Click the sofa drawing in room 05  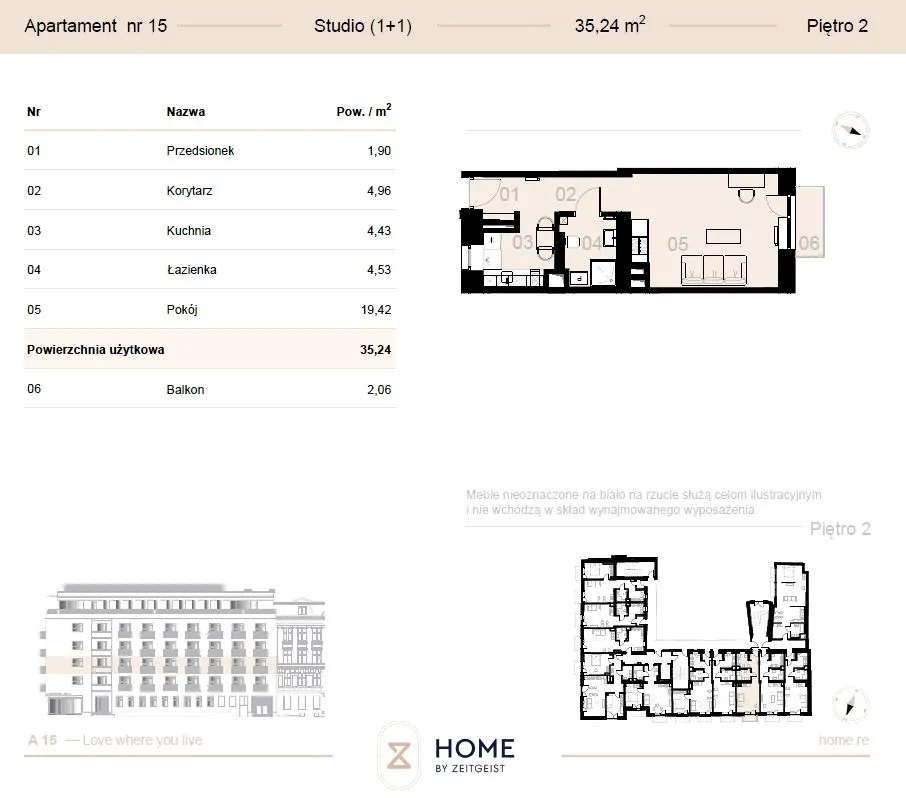714,270
